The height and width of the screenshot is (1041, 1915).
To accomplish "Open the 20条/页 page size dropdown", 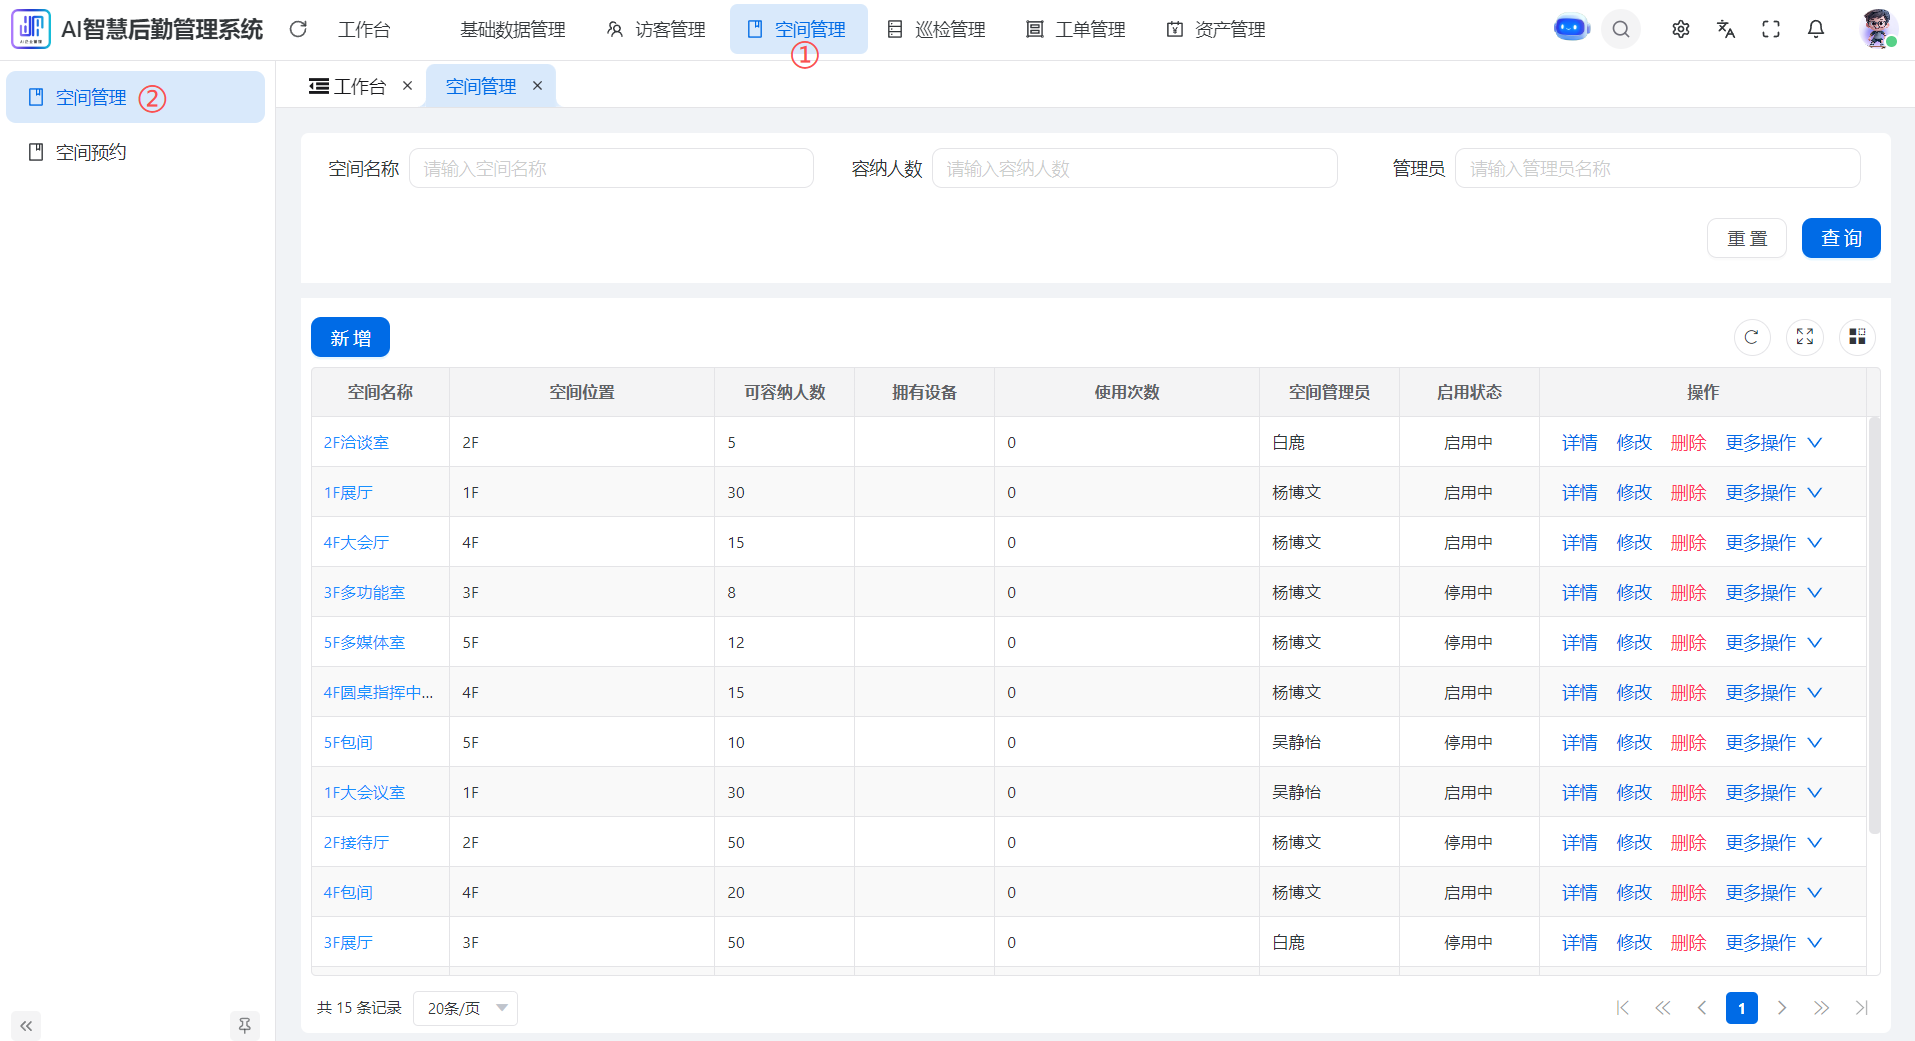I will click(x=465, y=1008).
